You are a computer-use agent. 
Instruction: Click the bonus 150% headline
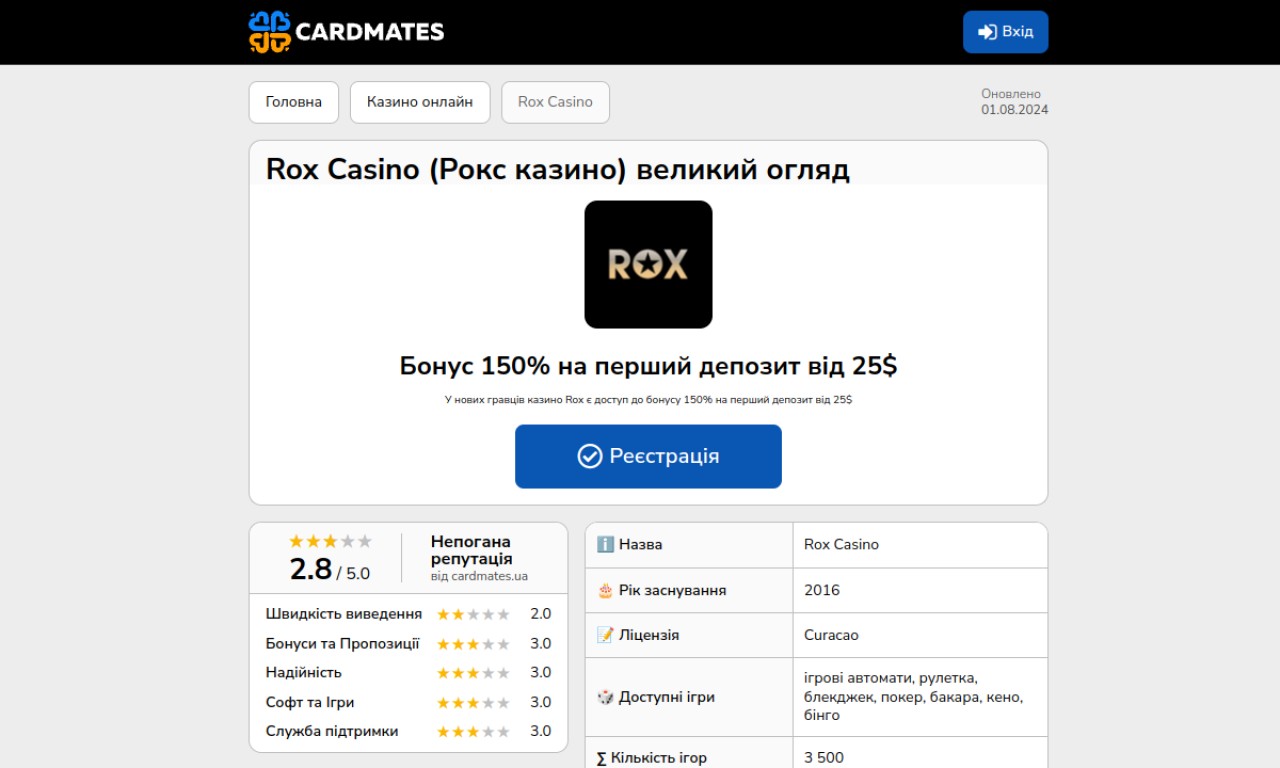coord(648,366)
